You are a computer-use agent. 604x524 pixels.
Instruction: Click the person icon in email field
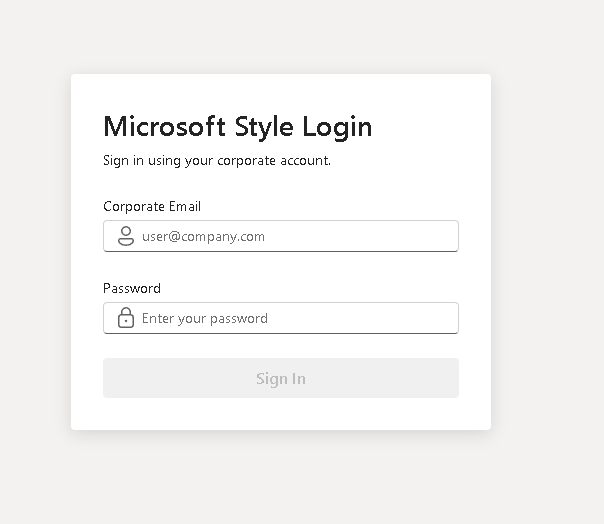tap(126, 236)
